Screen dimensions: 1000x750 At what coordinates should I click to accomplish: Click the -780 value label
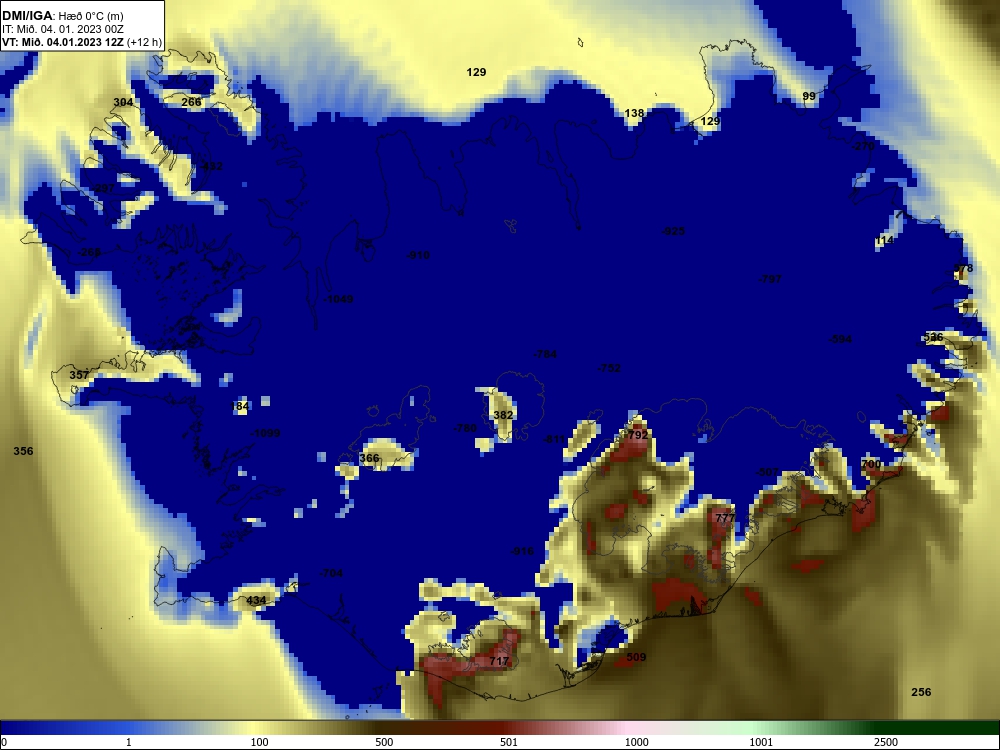[x=465, y=428]
